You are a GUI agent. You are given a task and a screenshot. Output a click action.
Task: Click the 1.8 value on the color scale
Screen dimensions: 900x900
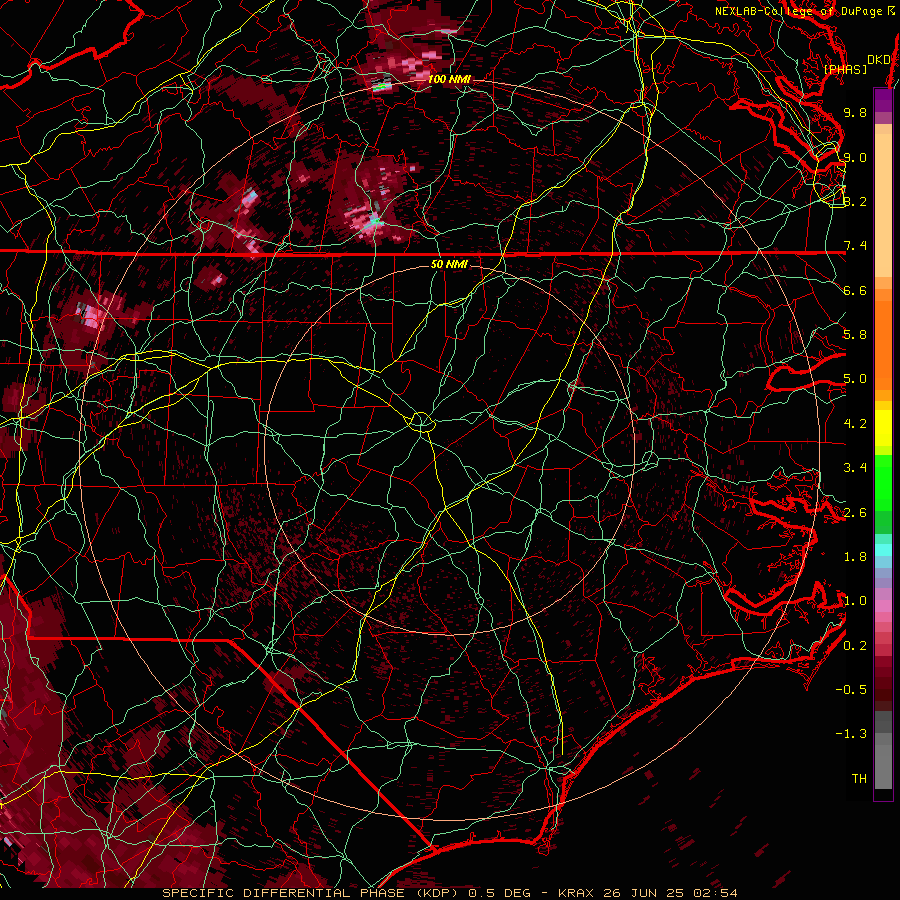(855, 557)
